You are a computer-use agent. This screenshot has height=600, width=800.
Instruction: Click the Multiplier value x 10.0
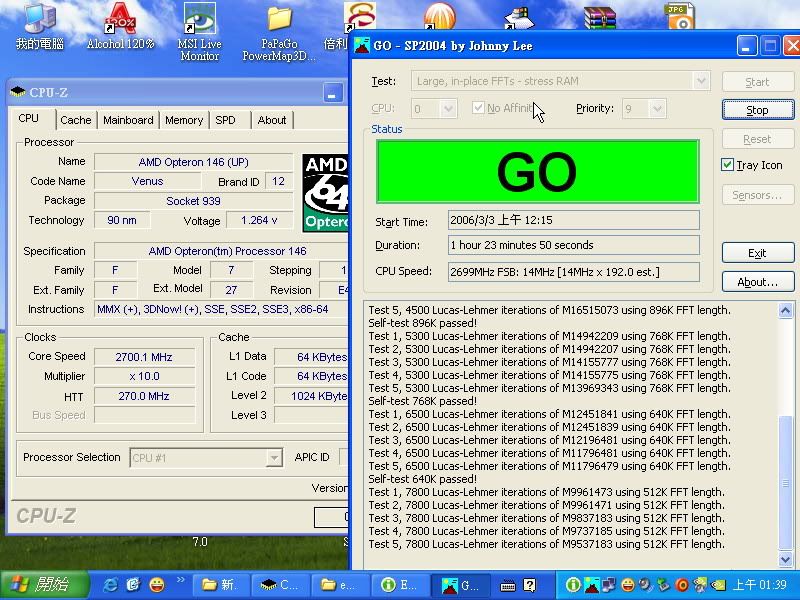[144, 377]
